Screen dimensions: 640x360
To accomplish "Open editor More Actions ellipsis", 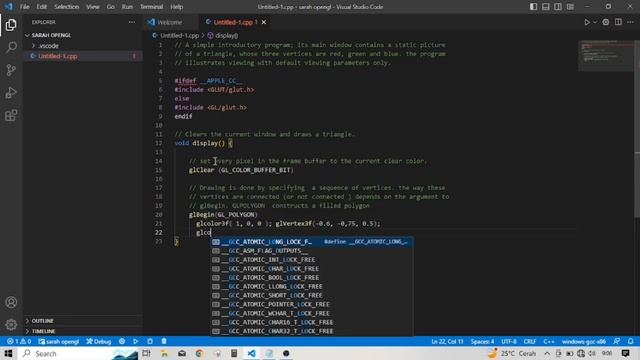I will 631,22.
